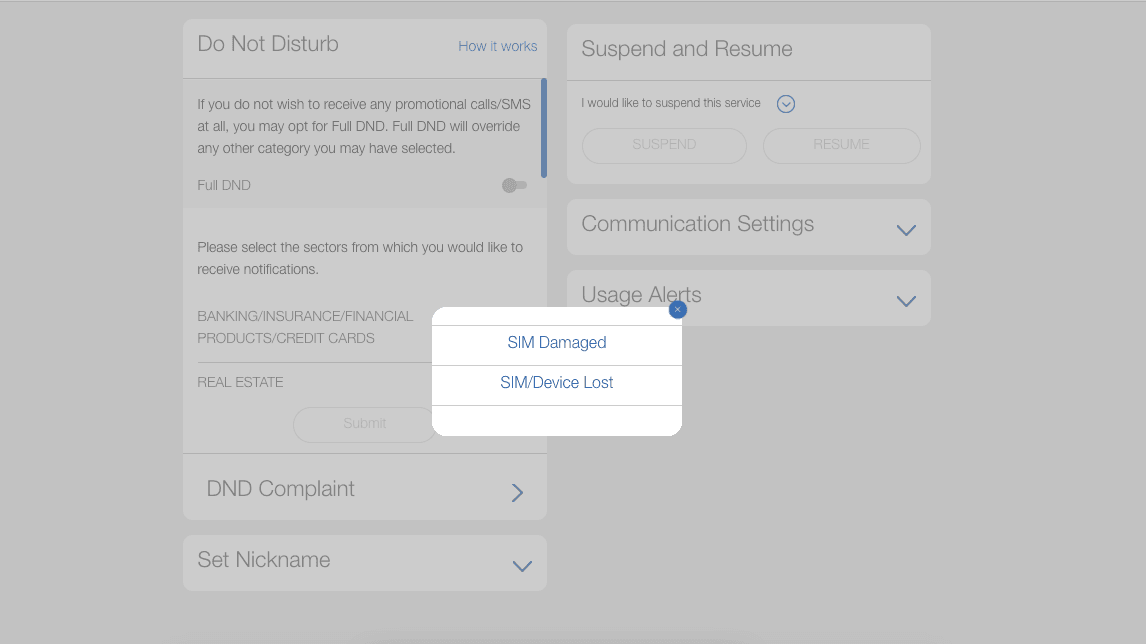
Task: Open How it works link
Action: click(x=498, y=46)
